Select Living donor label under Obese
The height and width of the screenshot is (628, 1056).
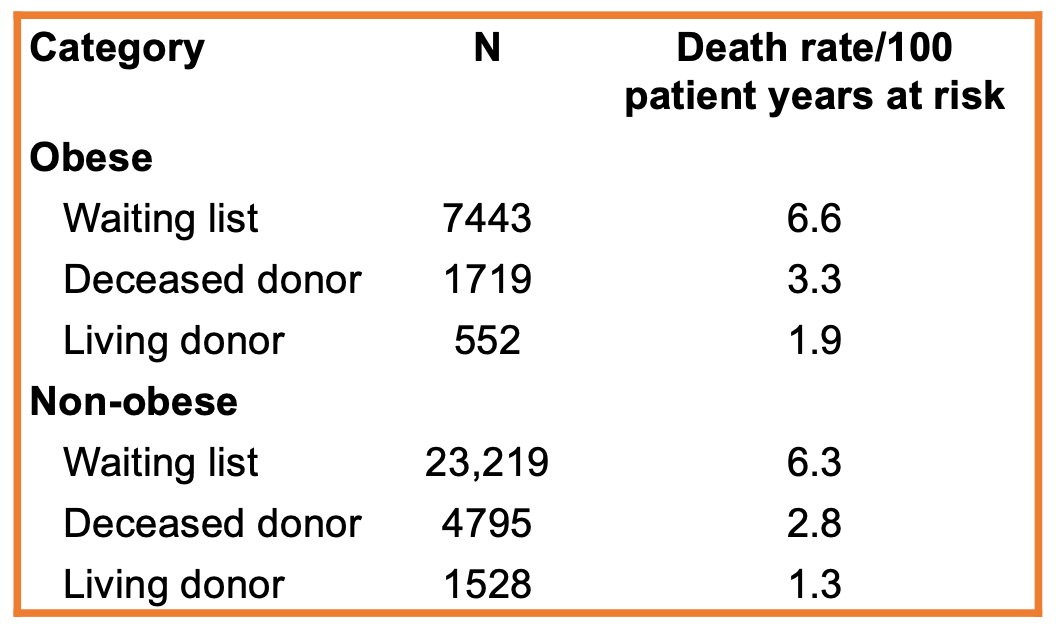point(174,341)
